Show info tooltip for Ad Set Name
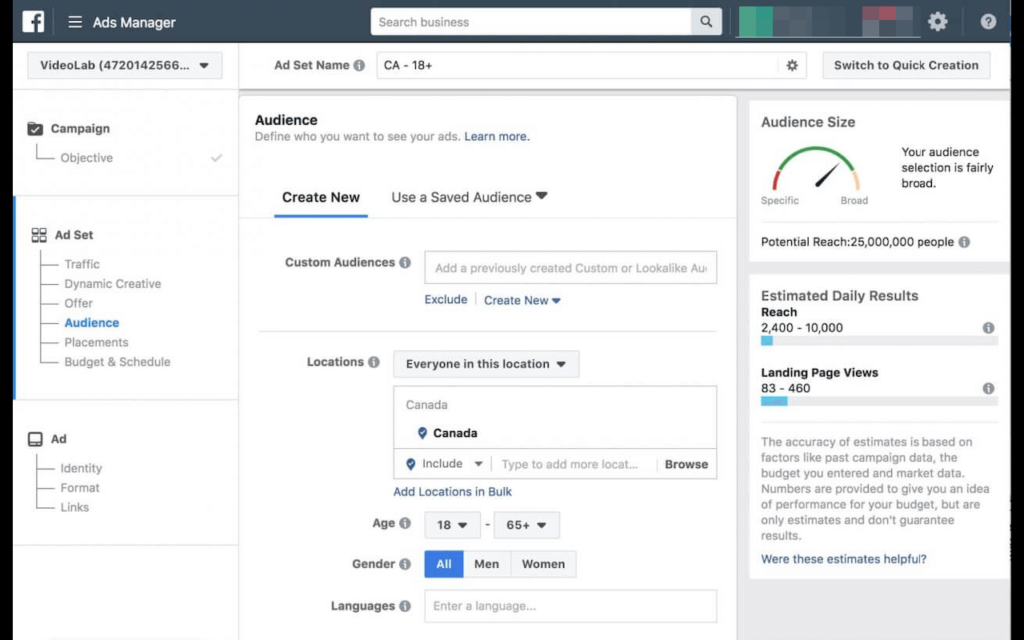This screenshot has width=1024, height=640. coord(359,65)
